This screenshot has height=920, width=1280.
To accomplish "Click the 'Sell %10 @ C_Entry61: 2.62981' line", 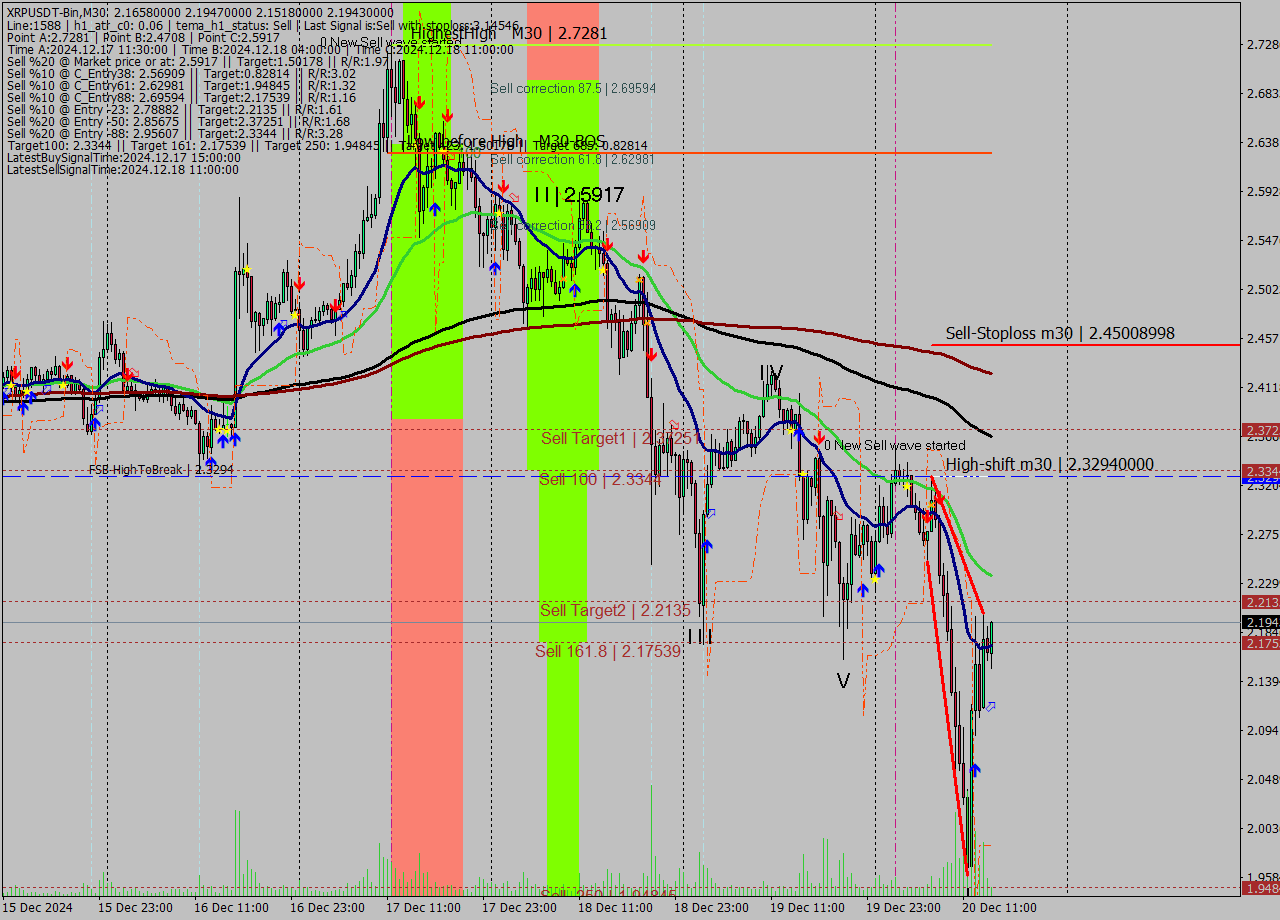I will (181, 86).
